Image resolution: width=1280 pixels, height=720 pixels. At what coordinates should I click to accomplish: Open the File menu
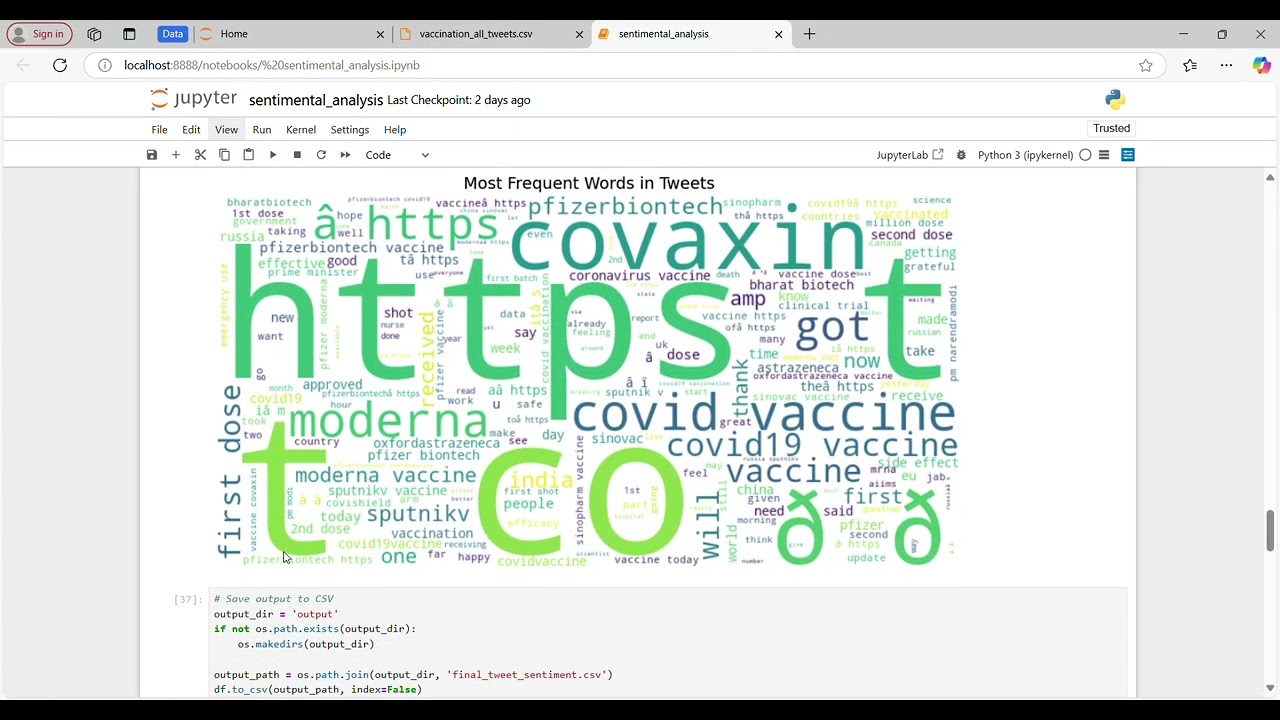[159, 130]
